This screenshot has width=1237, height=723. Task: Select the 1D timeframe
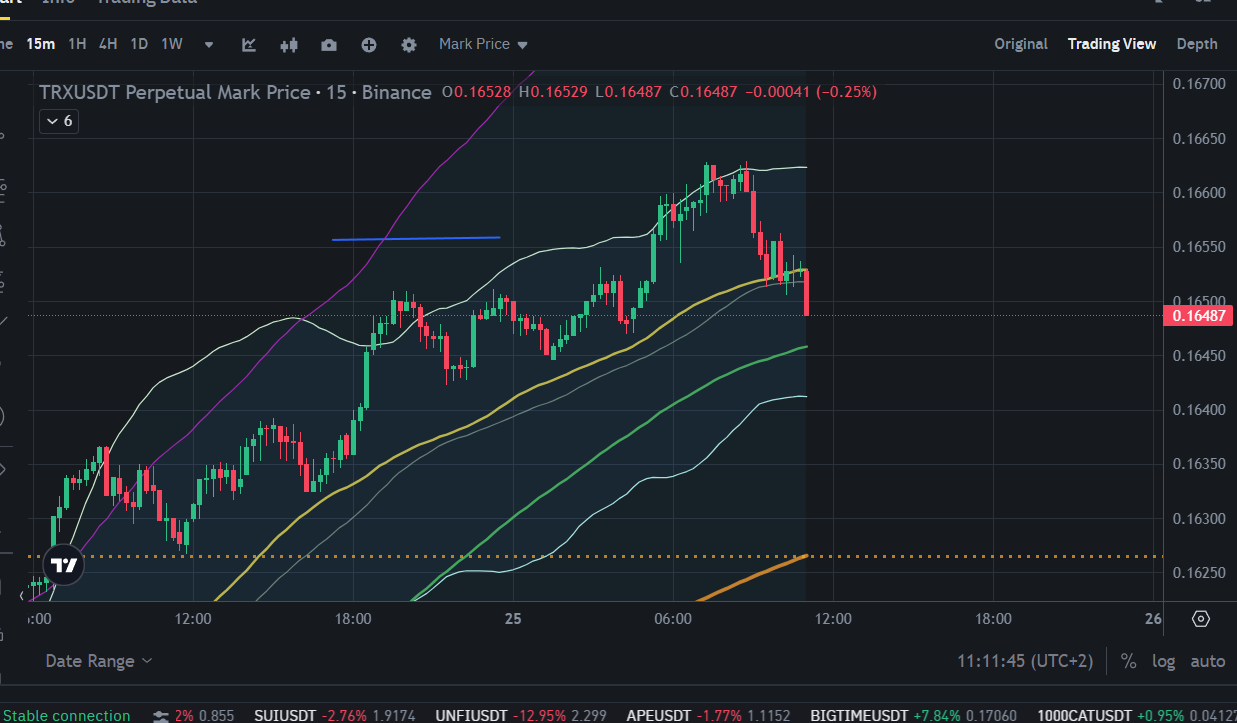click(x=139, y=44)
